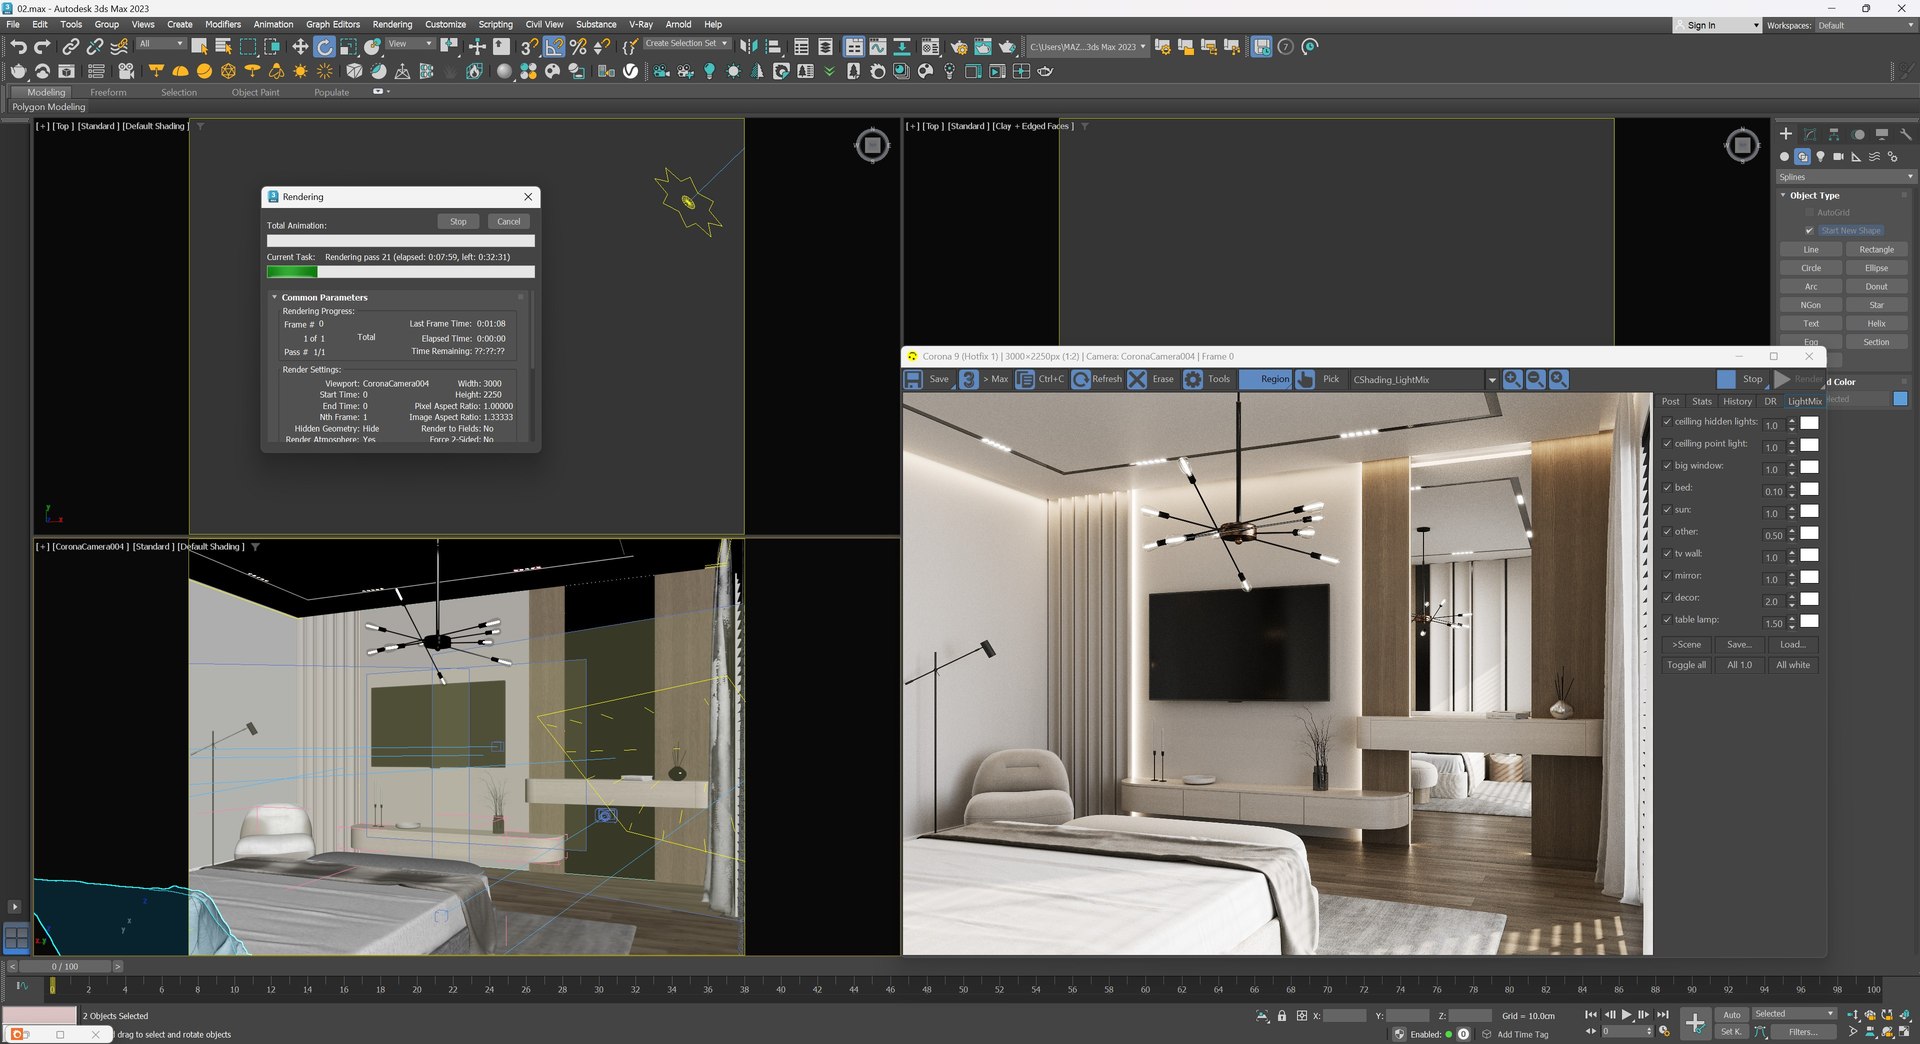Viewport: 1920px width, 1044px height.
Task: Open the Create Selection Set dropdown
Action: 686,44
